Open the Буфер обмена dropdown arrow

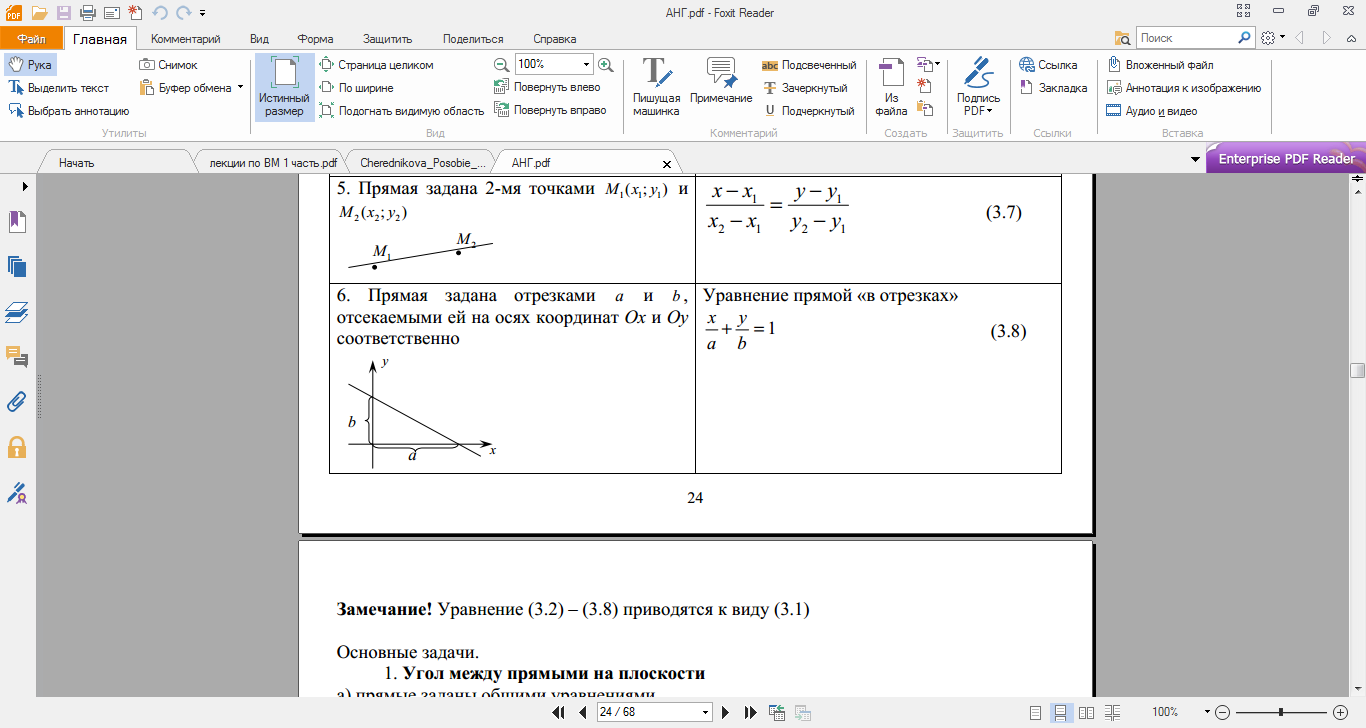coord(241,88)
